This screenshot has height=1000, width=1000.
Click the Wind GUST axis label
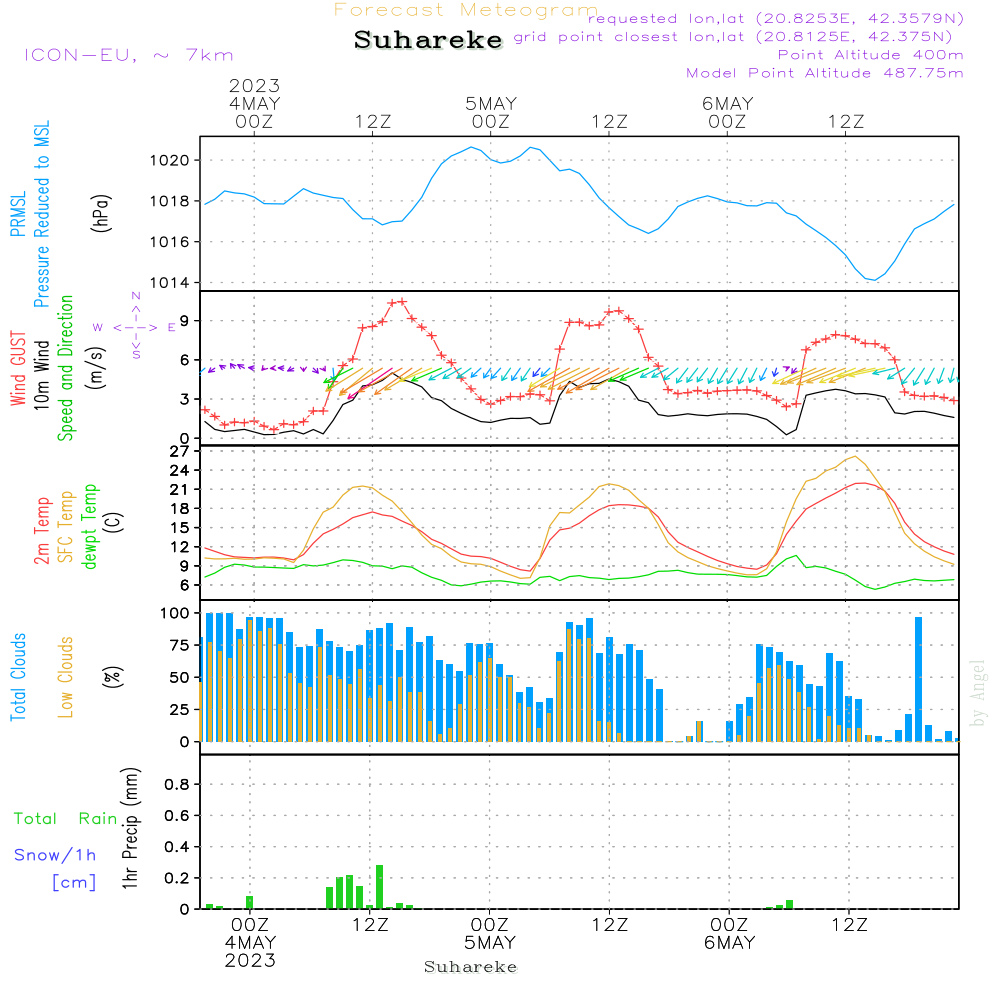pyautogui.click(x=18, y=368)
